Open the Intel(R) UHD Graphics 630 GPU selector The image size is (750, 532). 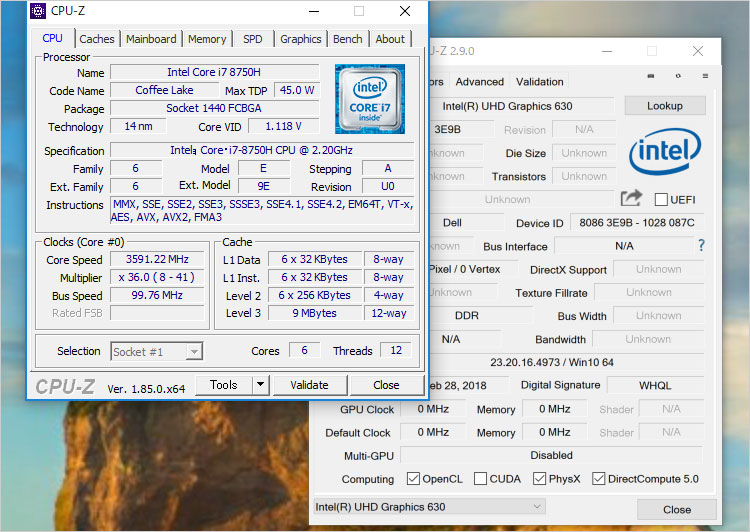[x=429, y=507]
